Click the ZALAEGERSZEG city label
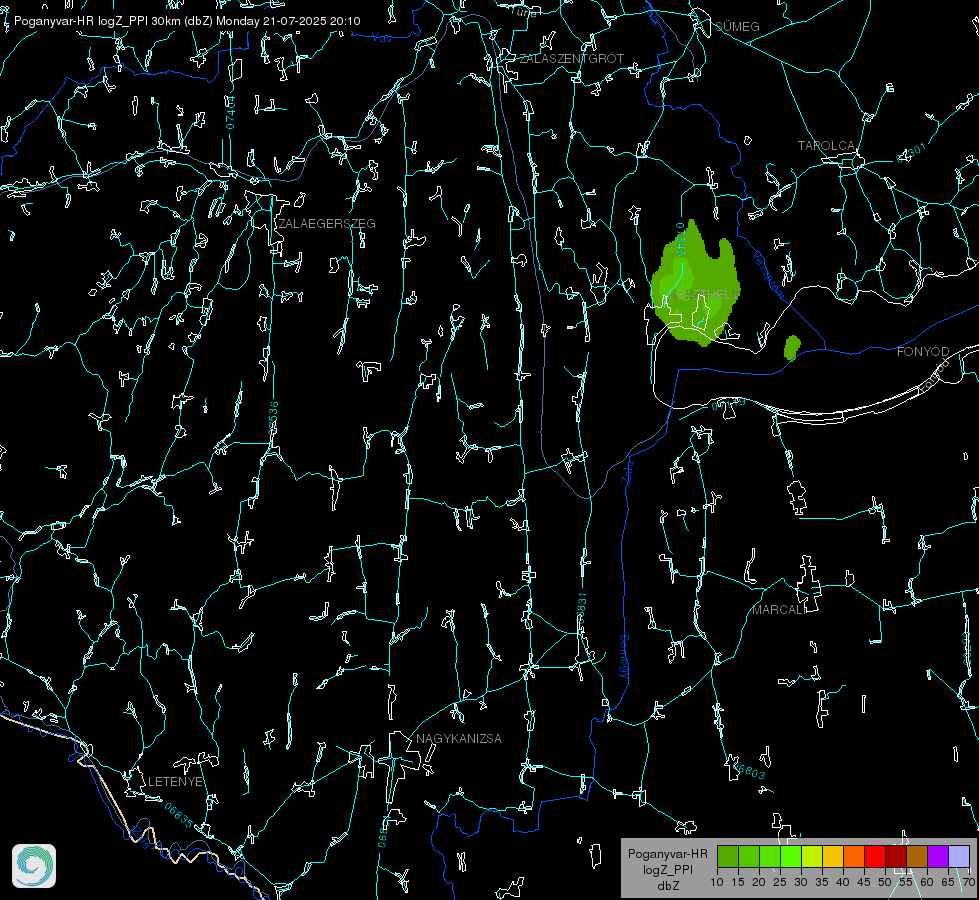 [327, 224]
